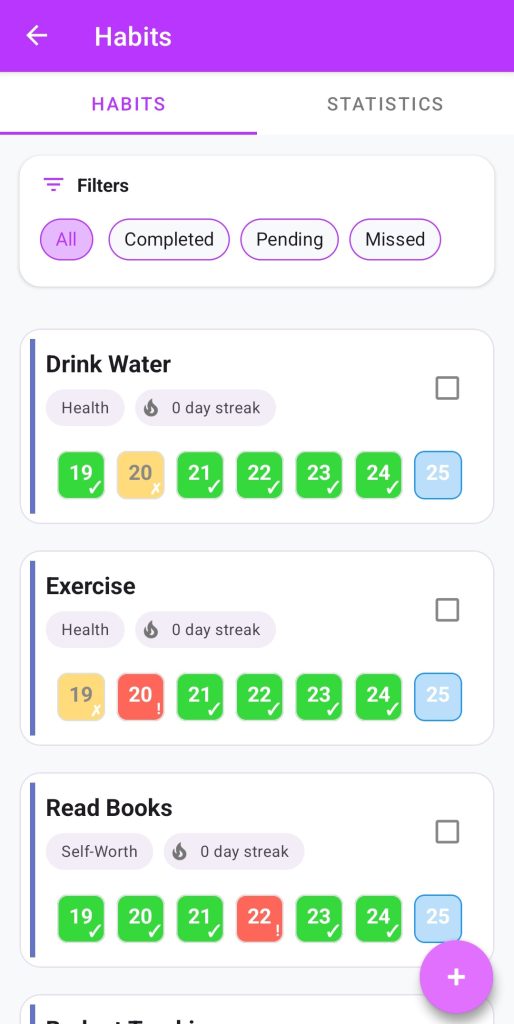Tap the floating plus add-habit button

tap(456, 977)
